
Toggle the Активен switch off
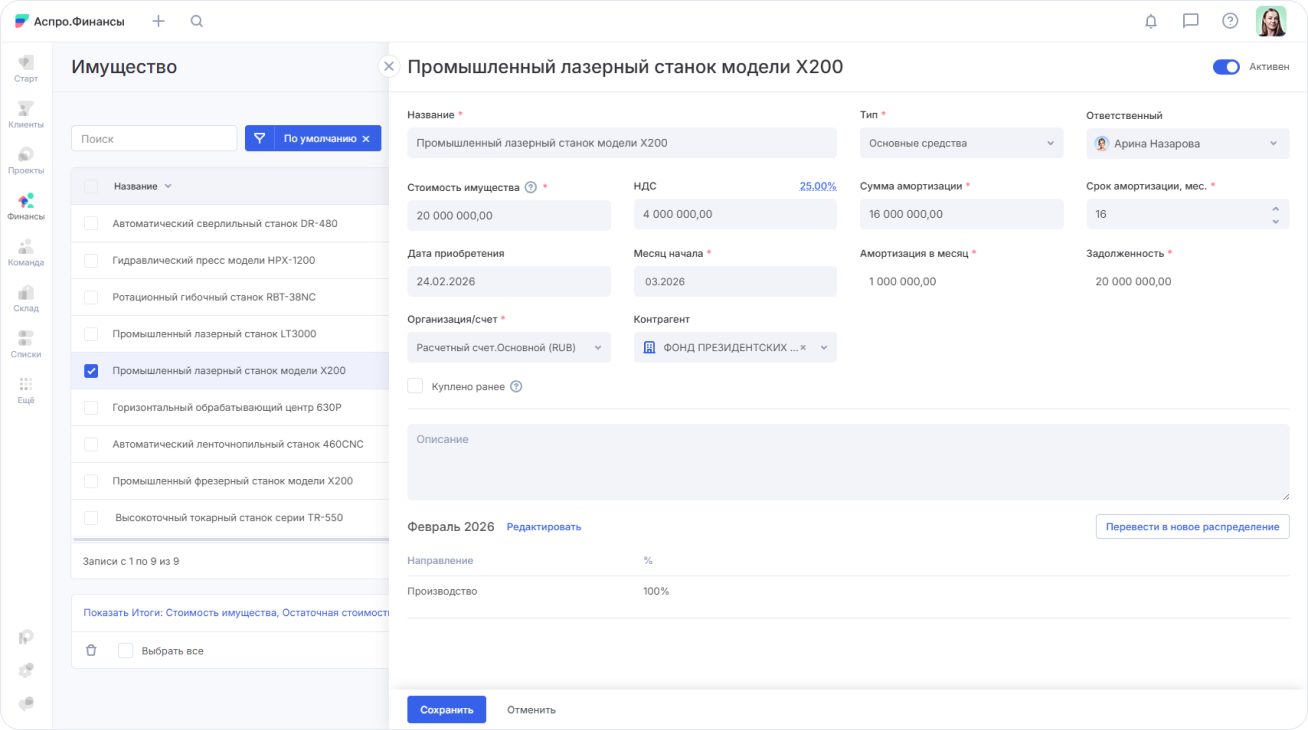click(x=1225, y=67)
